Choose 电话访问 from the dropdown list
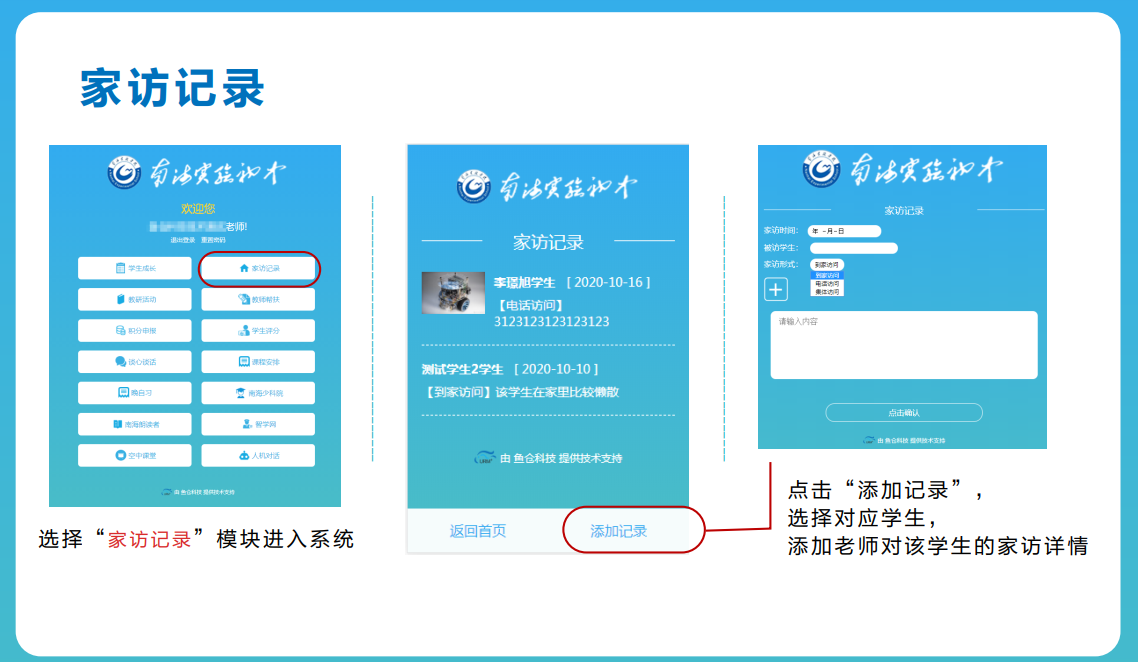Image resolution: width=1138 pixels, height=662 pixels. [827, 284]
